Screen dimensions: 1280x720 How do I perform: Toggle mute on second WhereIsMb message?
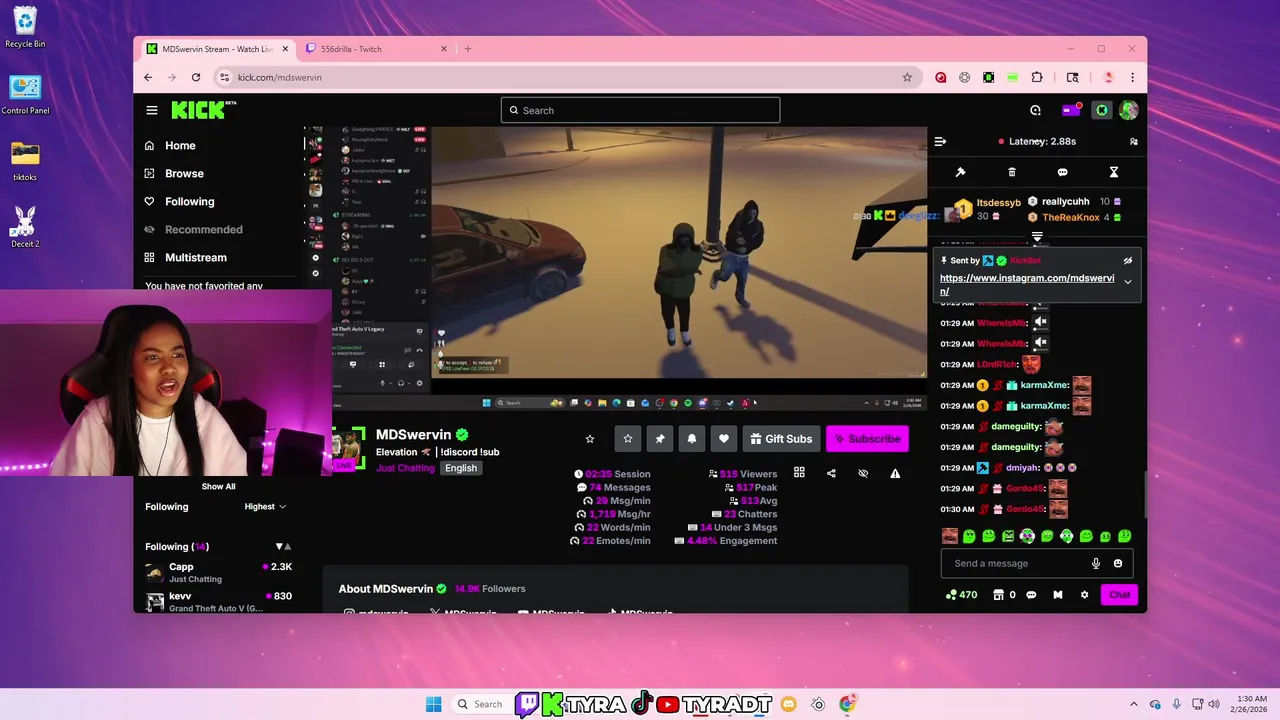pyautogui.click(x=1040, y=343)
